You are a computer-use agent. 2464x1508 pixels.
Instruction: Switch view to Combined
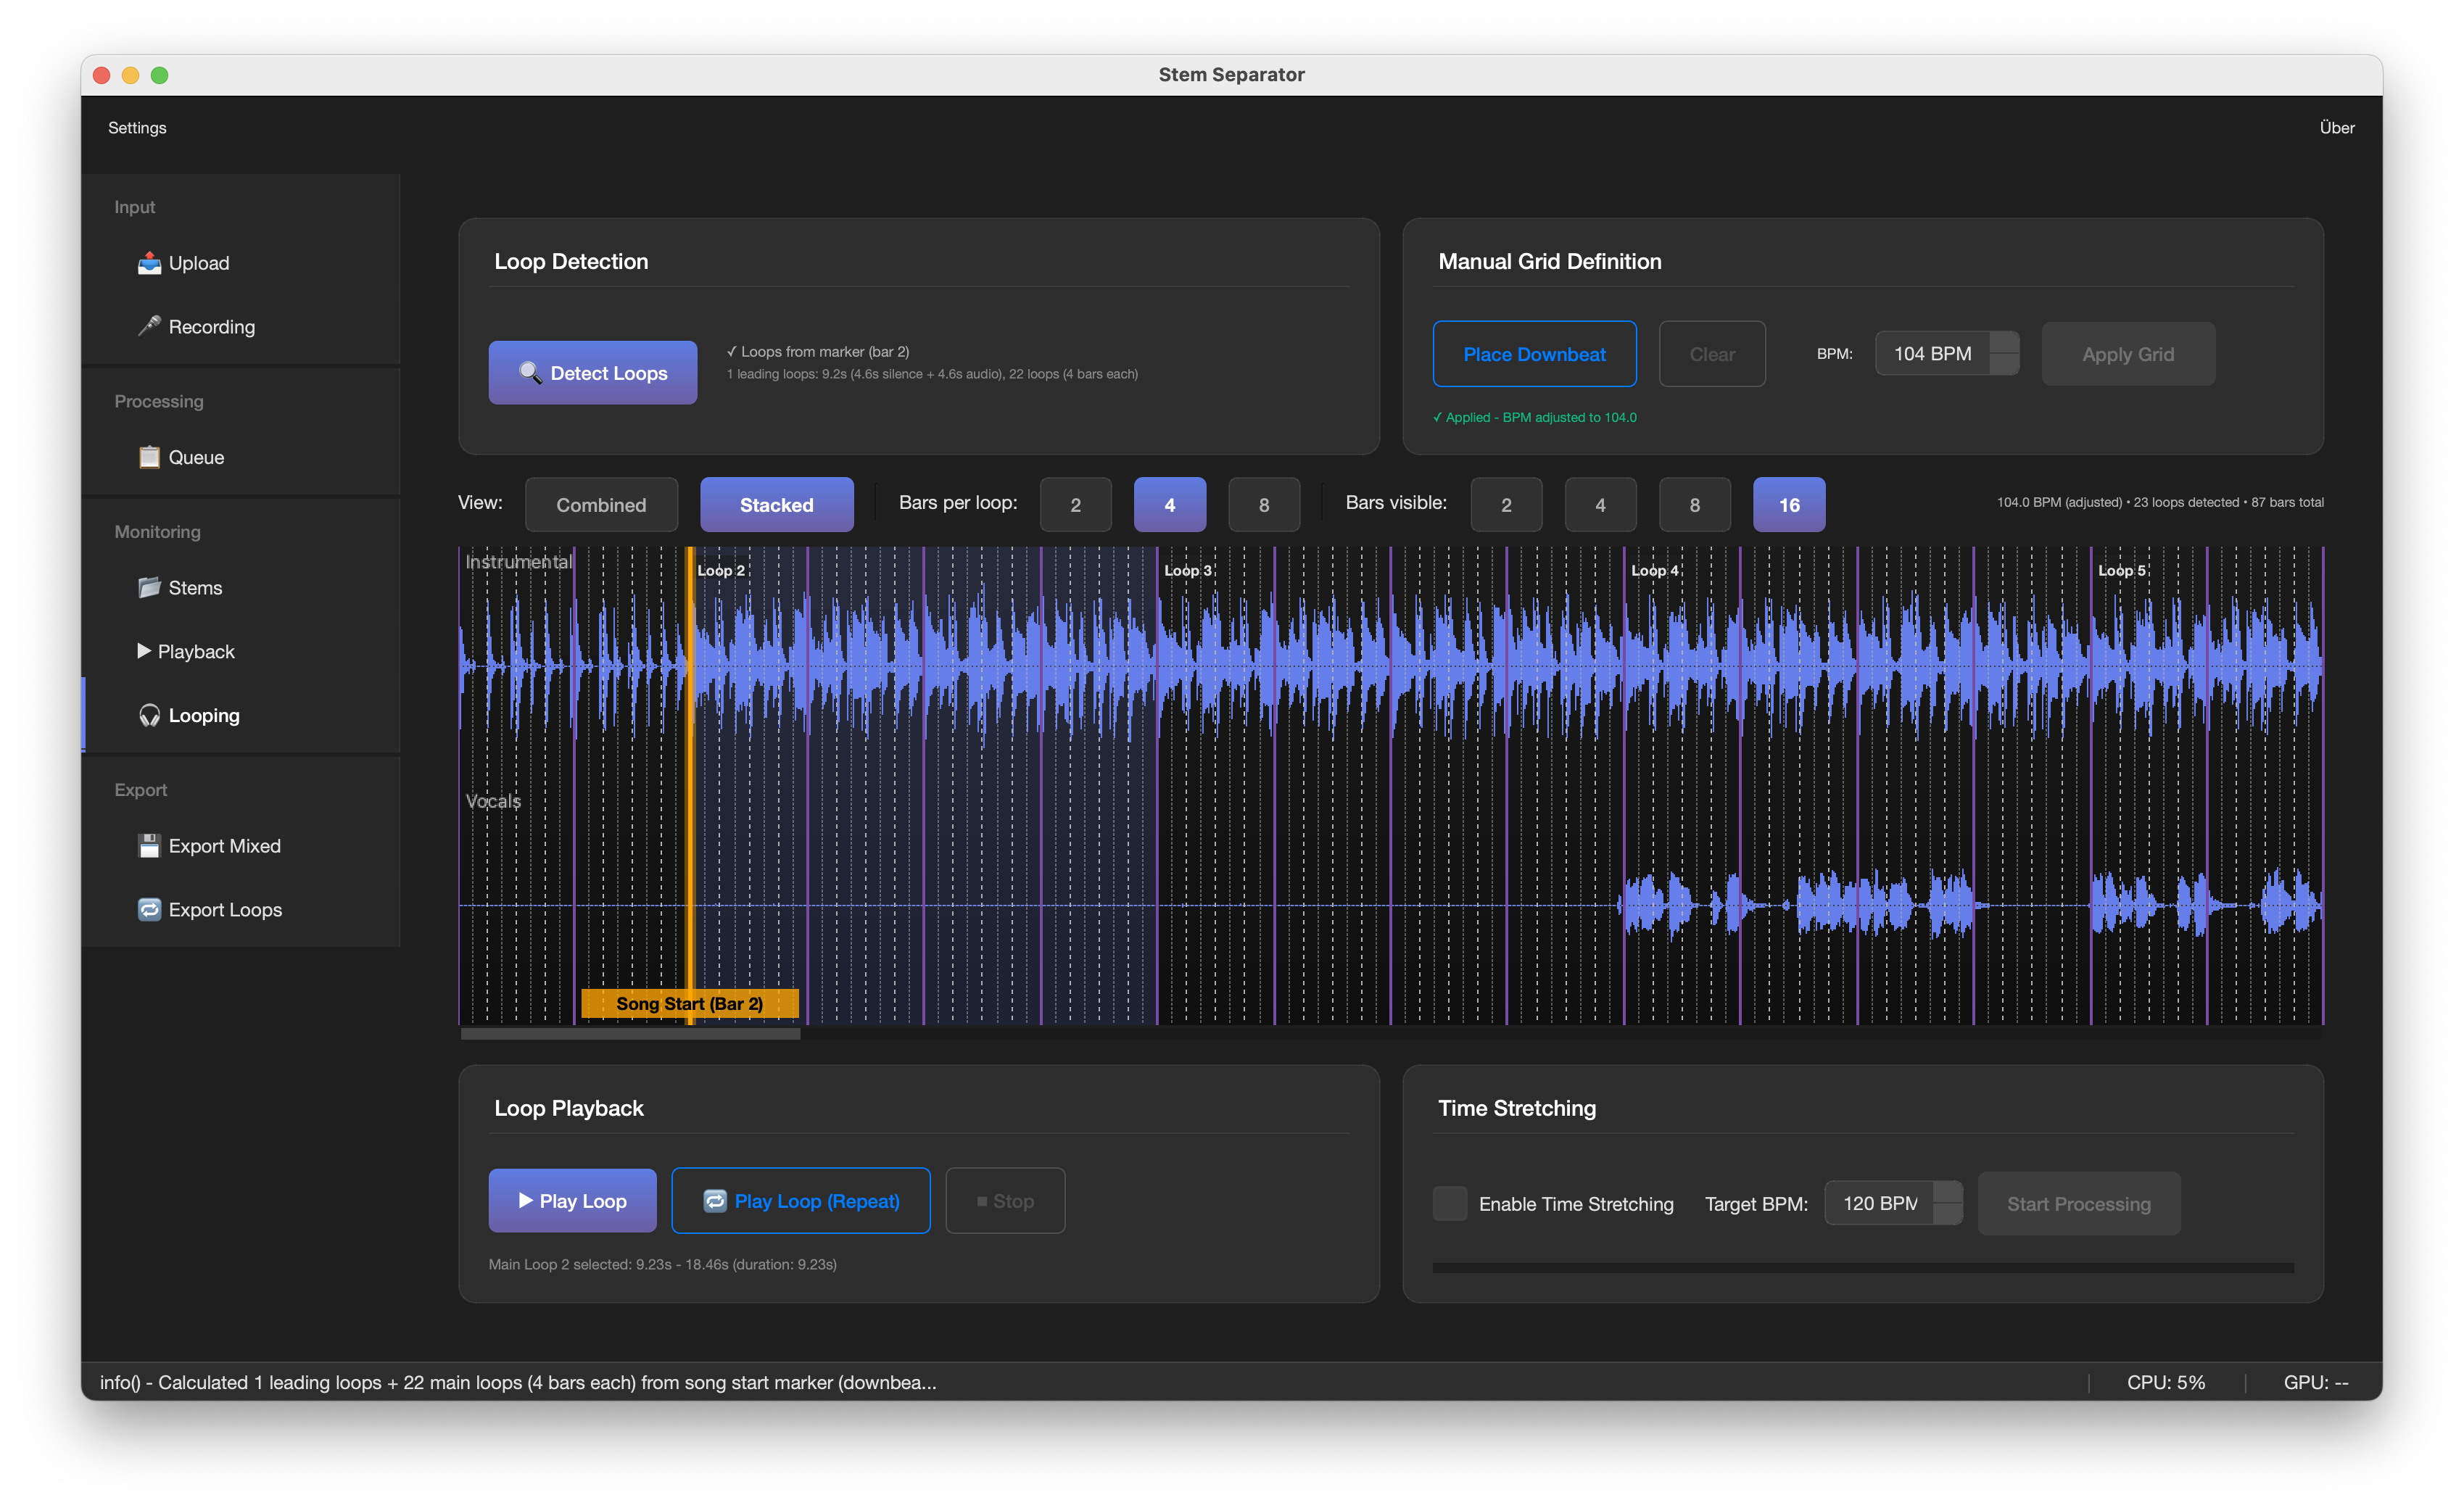coord(601,505)
